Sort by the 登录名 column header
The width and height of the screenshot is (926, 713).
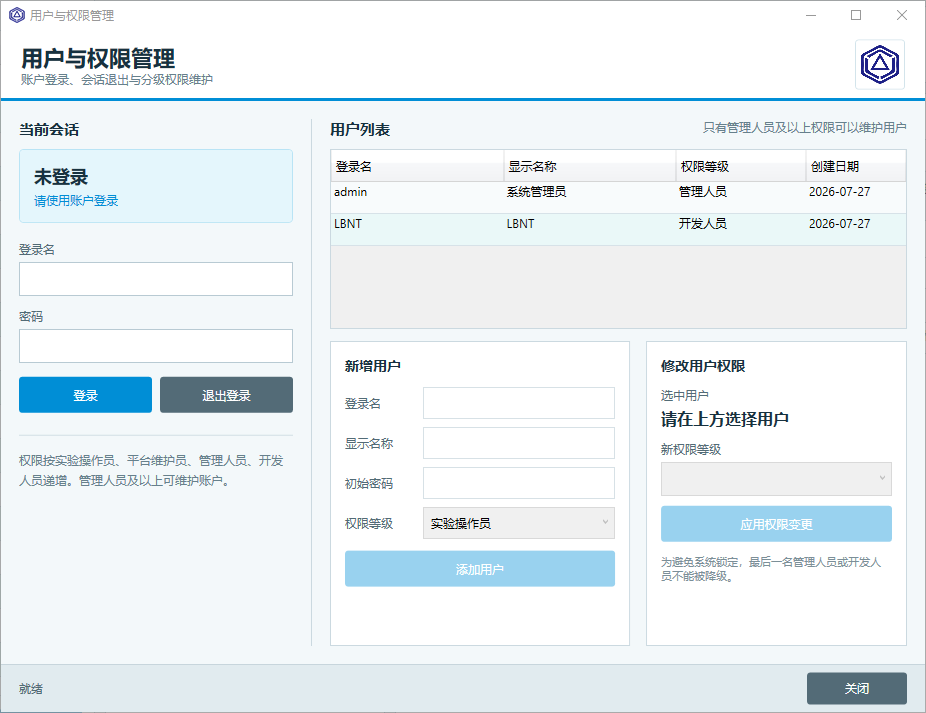point(417,167)
